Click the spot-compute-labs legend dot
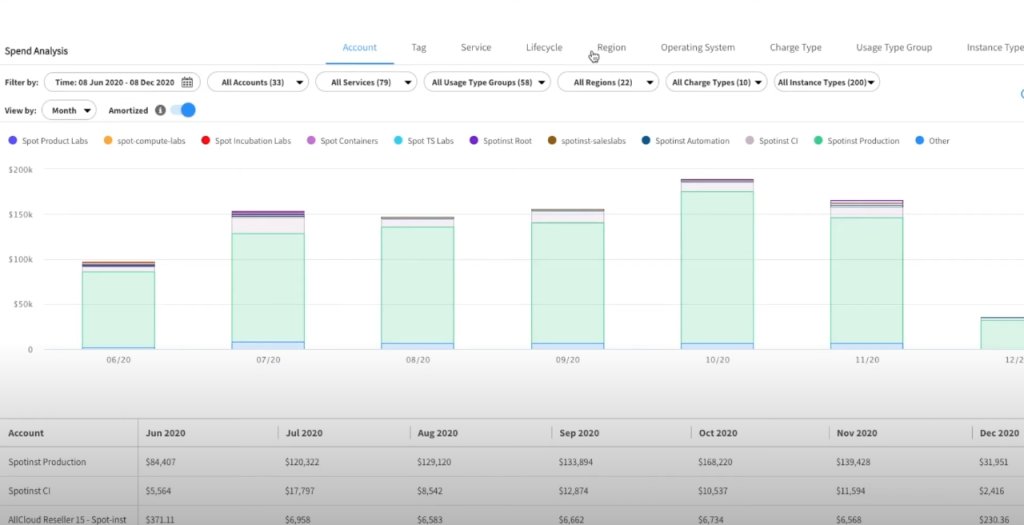The width and height of the screenshot is (1024, 525). [107, 141]
